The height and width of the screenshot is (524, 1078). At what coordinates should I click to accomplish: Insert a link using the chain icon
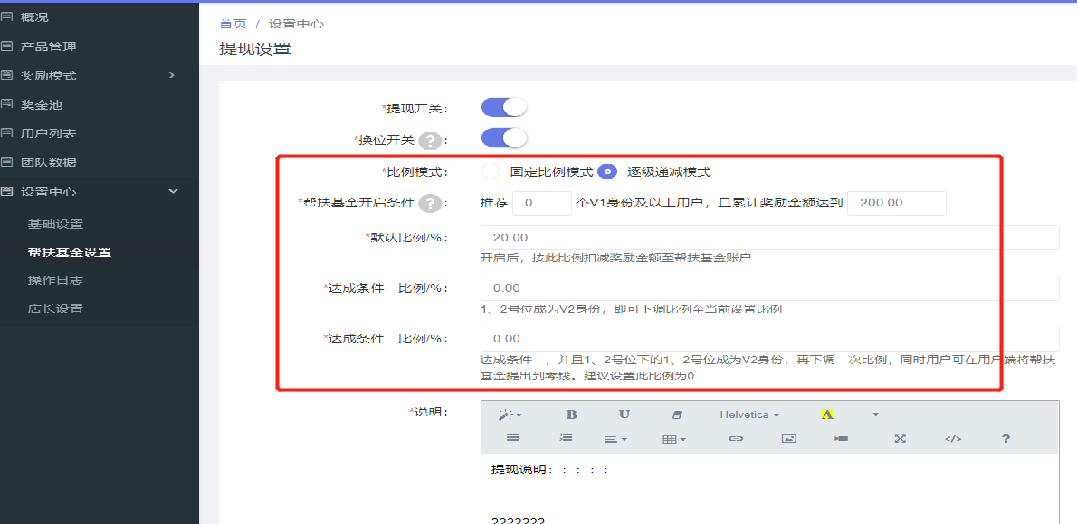tap(735, 438)
